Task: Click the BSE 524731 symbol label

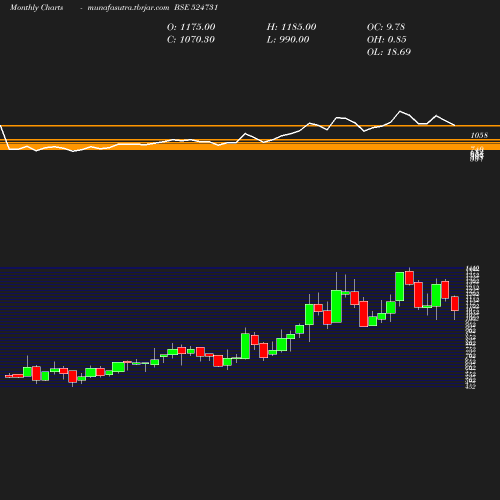Action: (196, 7)
